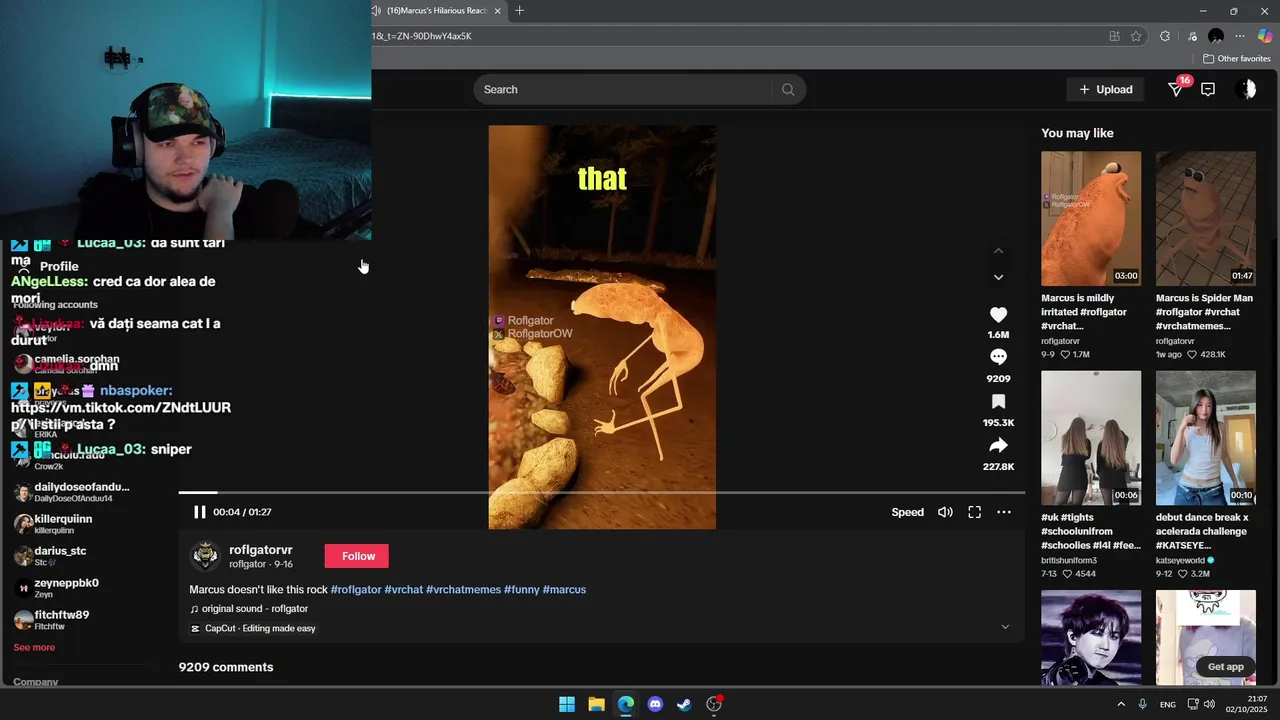This screenshot has width=1280, height=720.
Task: Open the #uk #tights video thumbnail
Action: pyautogui.click(x=1091, y=438)
